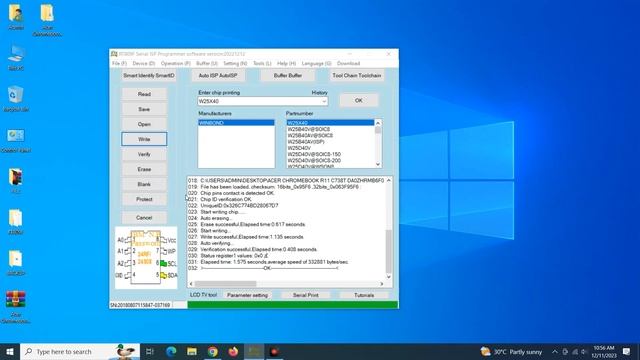Screen dimensions: 640x360
Task: Click log panel horizontal scroll right arrow
Action: 382,284
